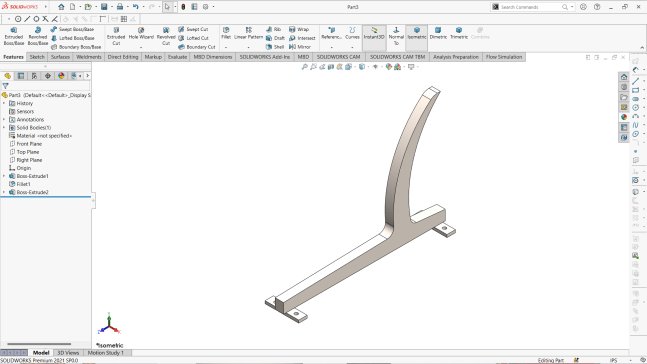The width and height of the screenshot is (647, 364).
Task: Open the Flow Simulation tab
Action: (x=504, y=57)
